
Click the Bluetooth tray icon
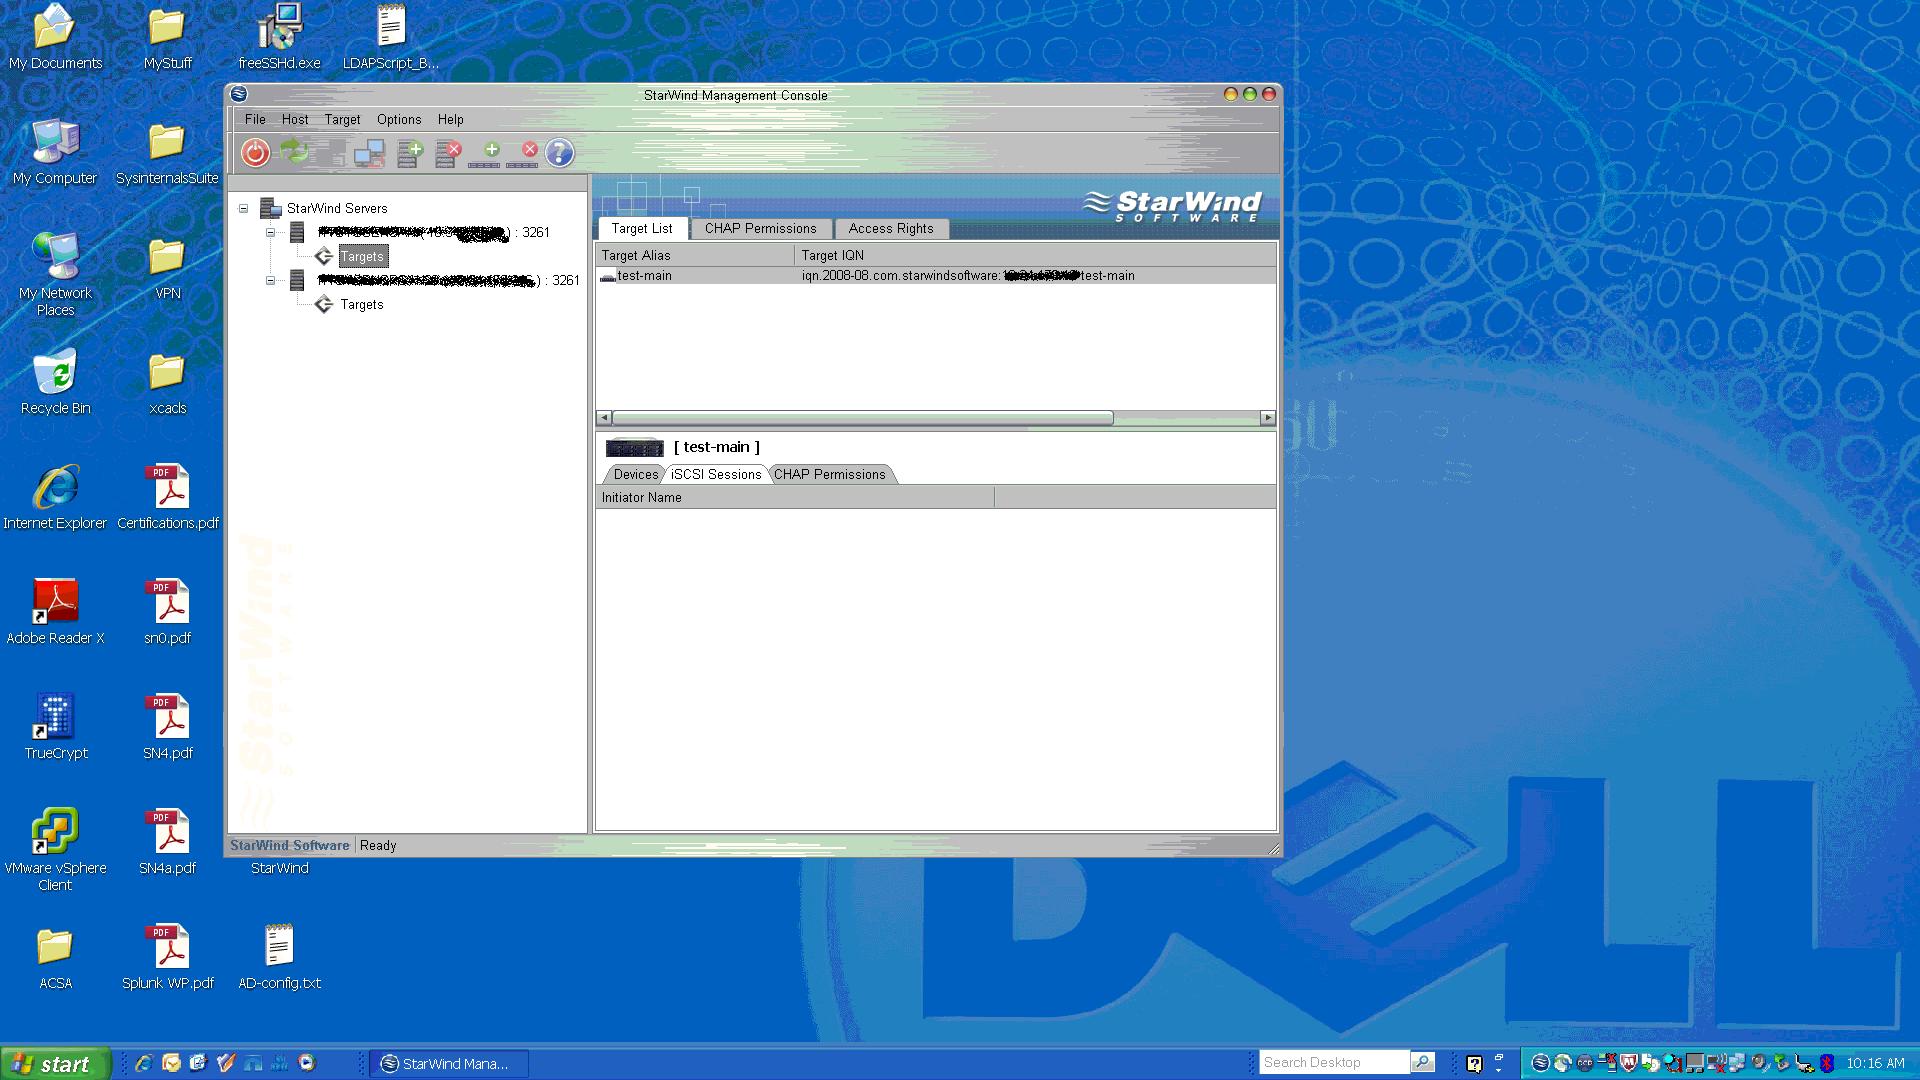tap(1827, 1063)
